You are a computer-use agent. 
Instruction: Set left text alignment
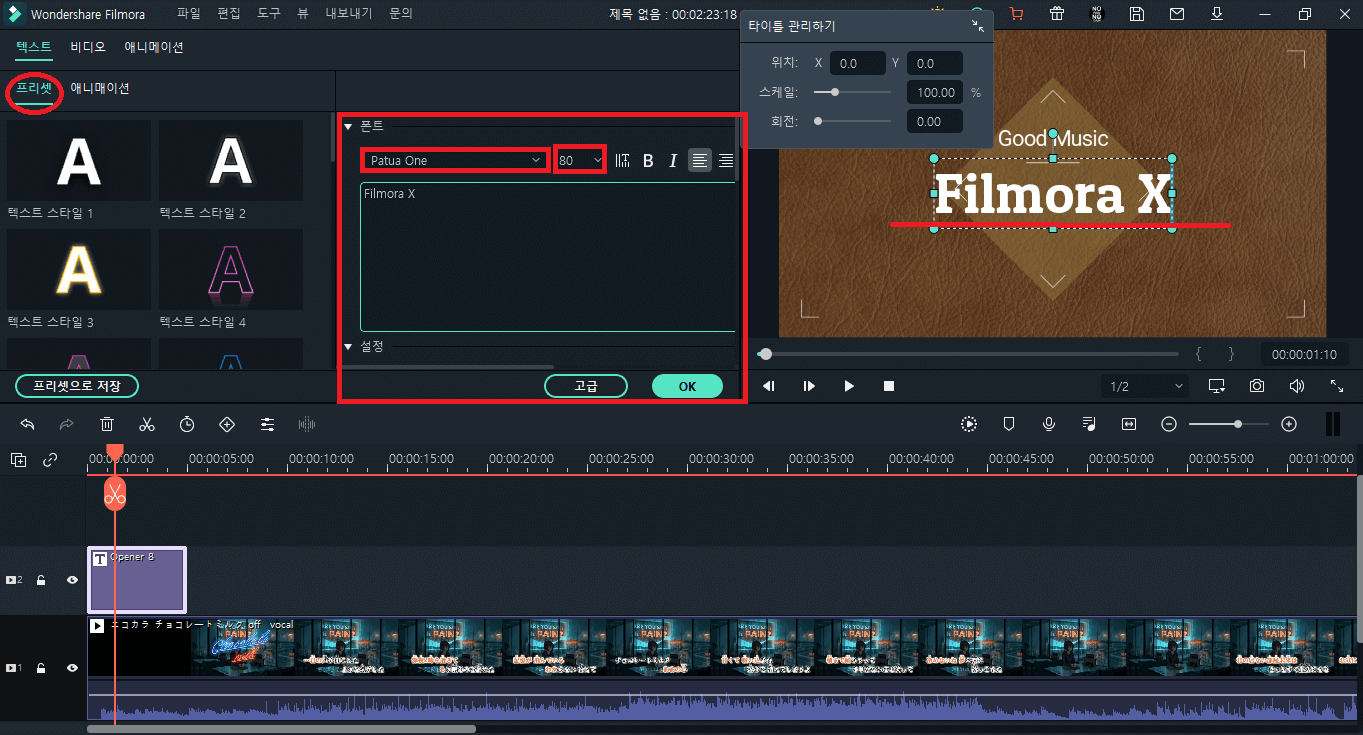[x=700, y=161]
